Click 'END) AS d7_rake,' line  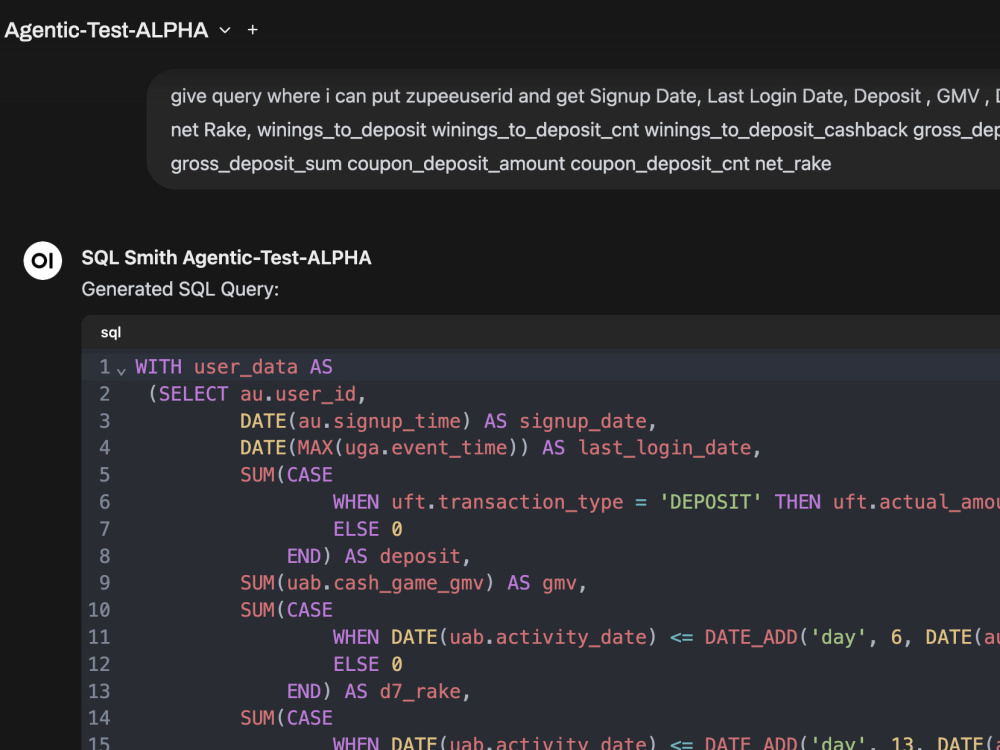379,691
